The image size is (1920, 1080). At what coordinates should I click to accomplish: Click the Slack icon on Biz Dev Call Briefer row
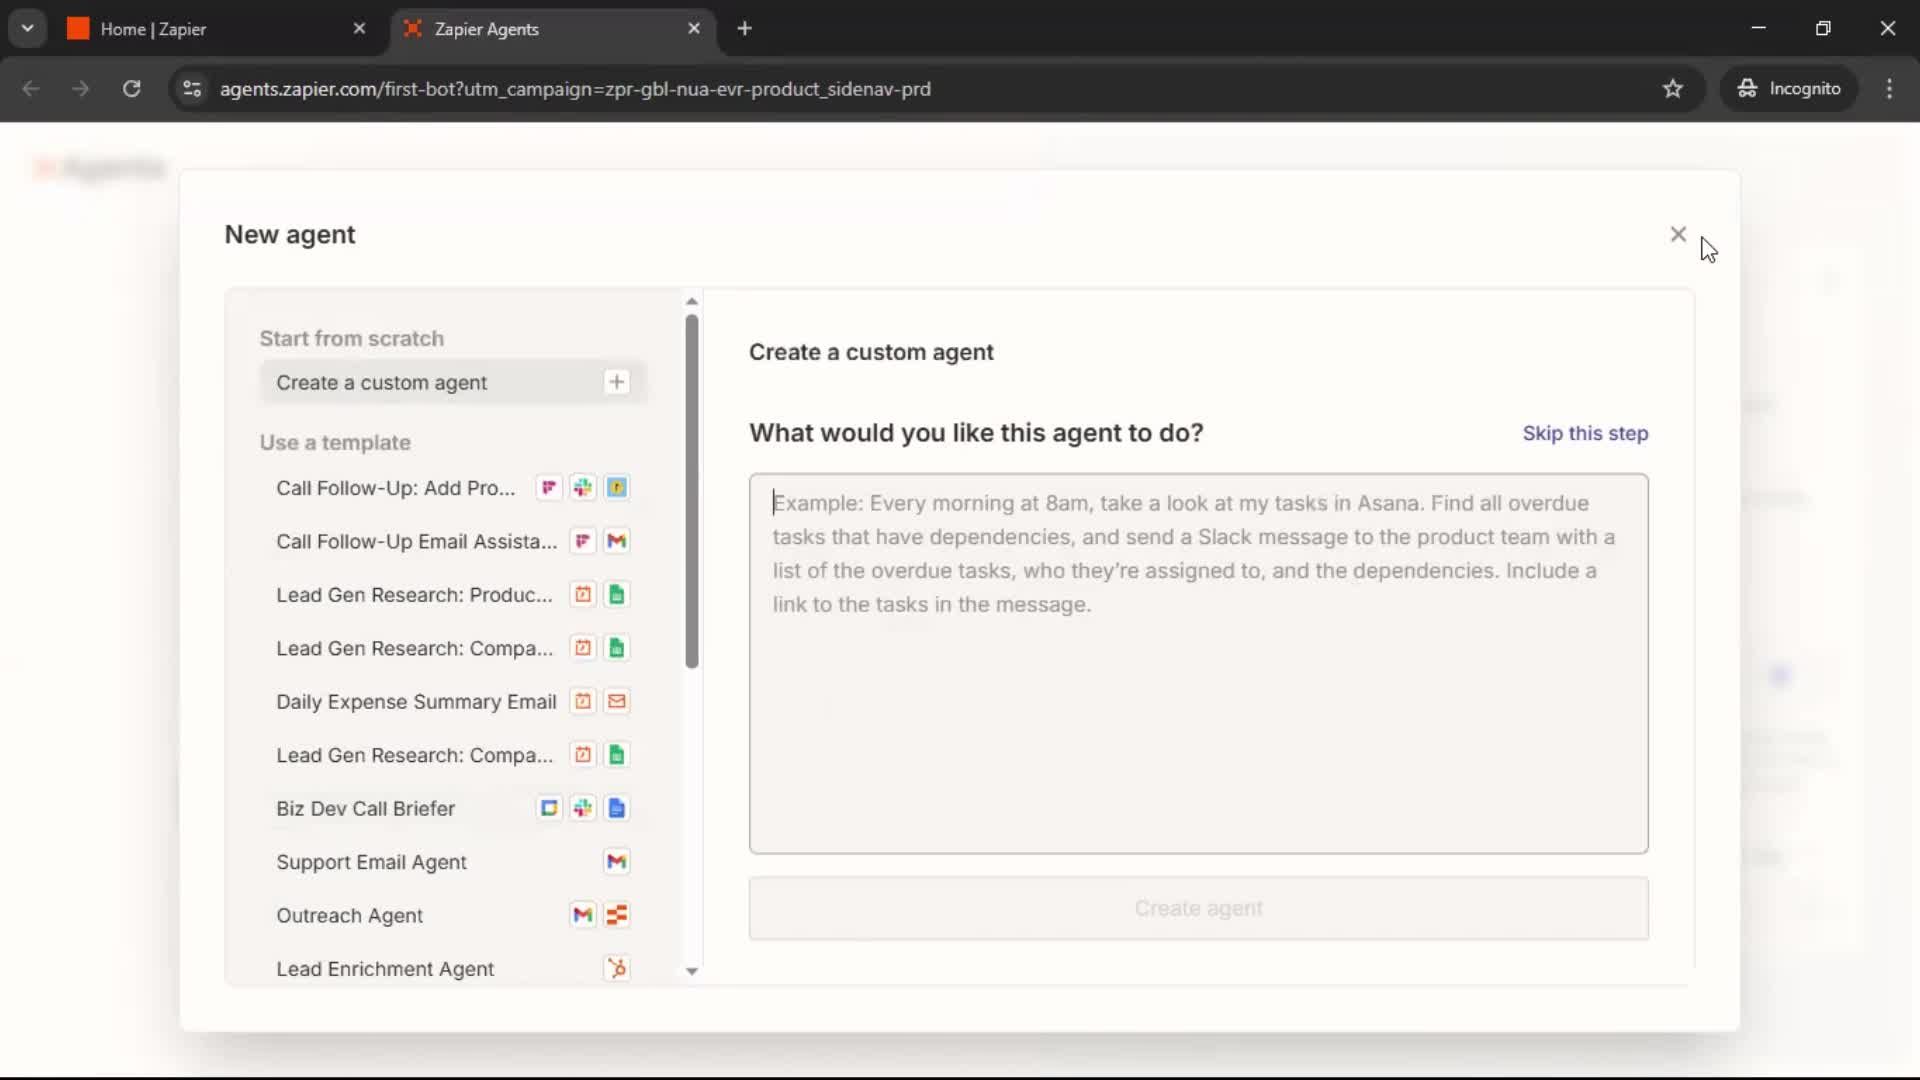[583, 808]
